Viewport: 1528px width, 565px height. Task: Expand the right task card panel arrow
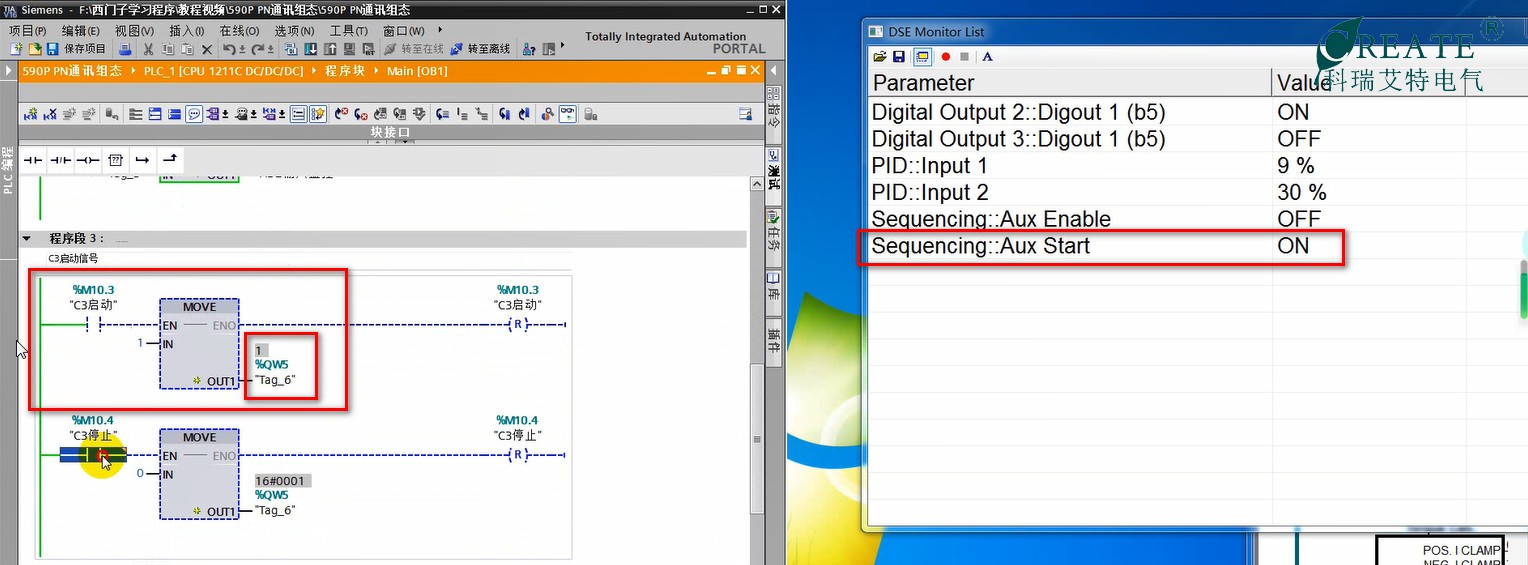click(x=772, y=71)
